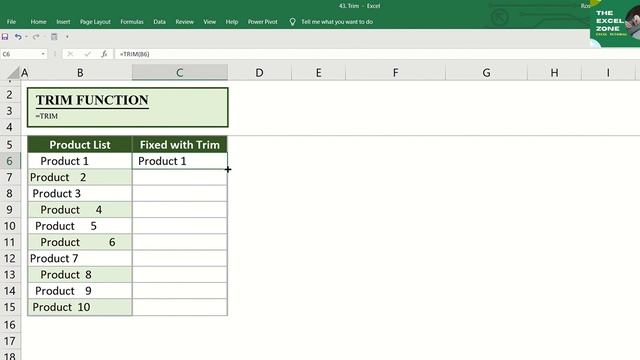Click the Enter checkmark icon in formula bar
640x360 pixels.
tap(87, 54)
